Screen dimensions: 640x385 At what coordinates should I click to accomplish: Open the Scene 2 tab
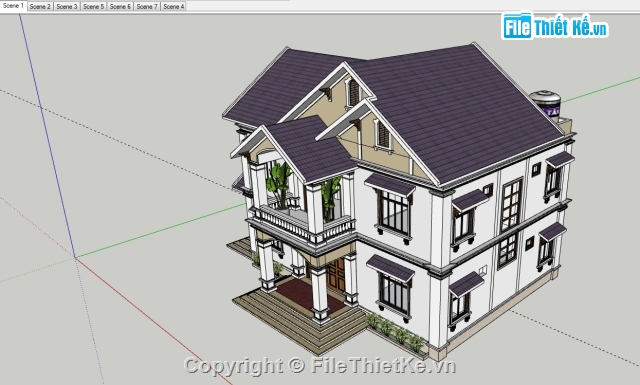(40, 7)
